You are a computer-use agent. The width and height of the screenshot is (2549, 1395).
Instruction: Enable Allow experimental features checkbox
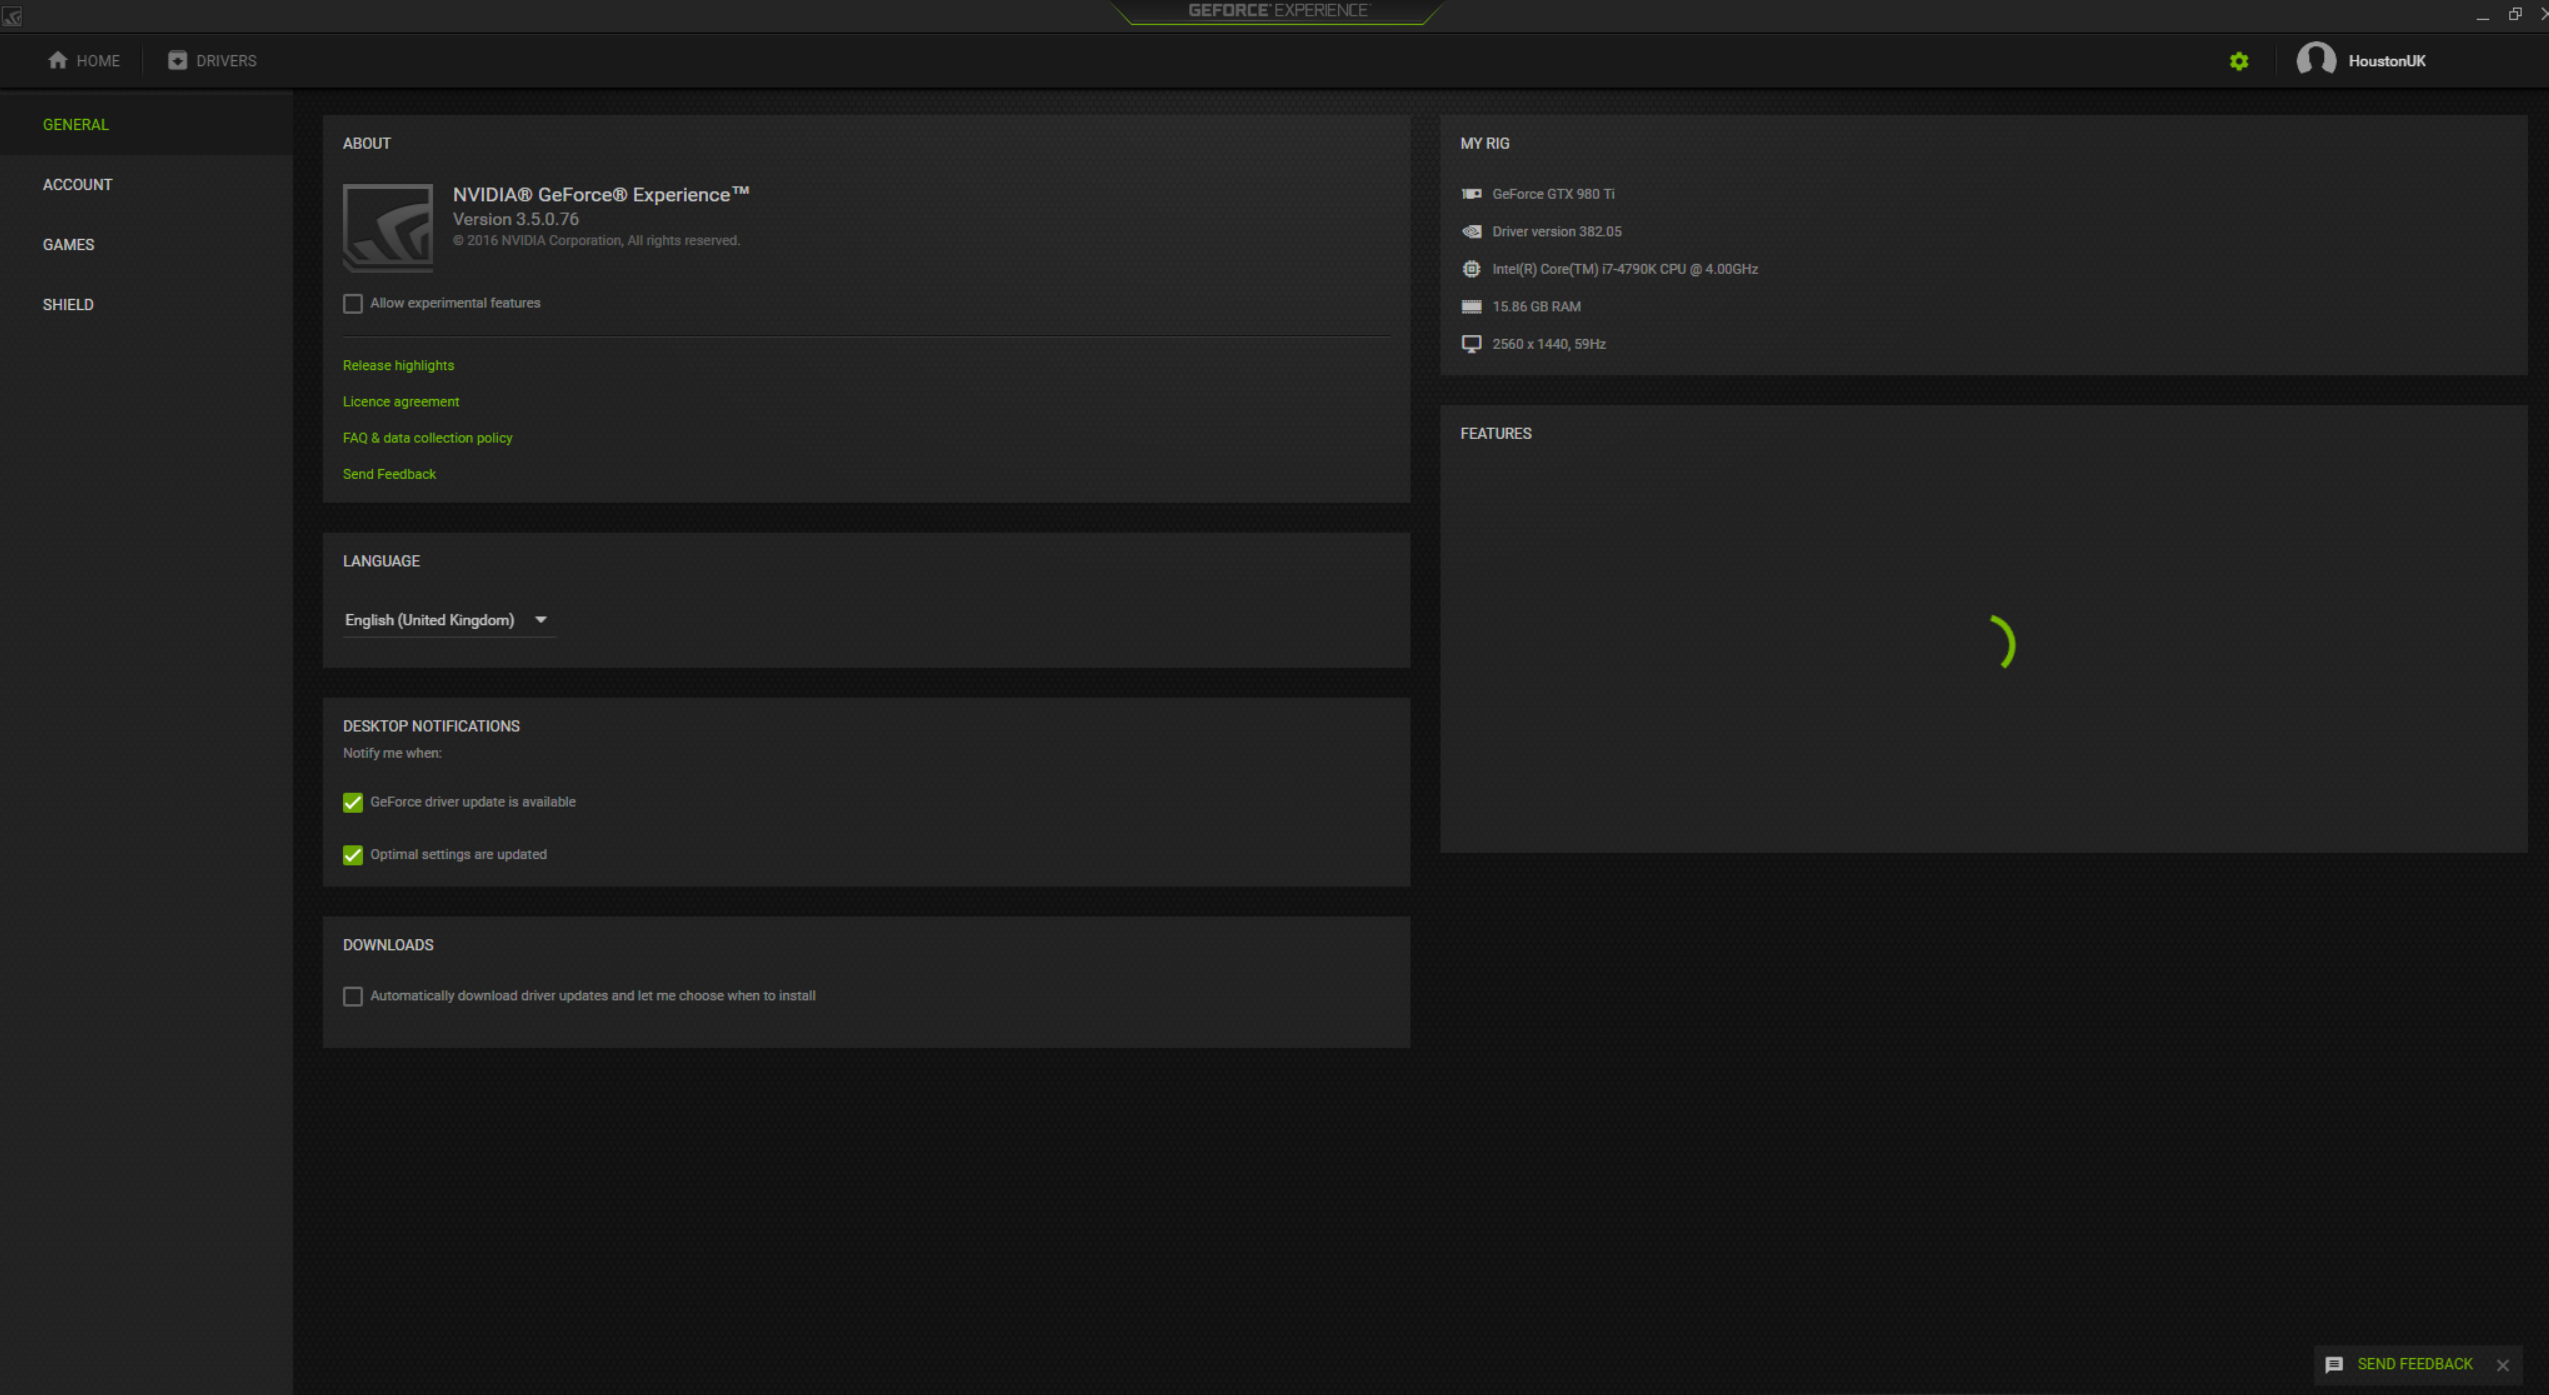[x=353, y=303]
